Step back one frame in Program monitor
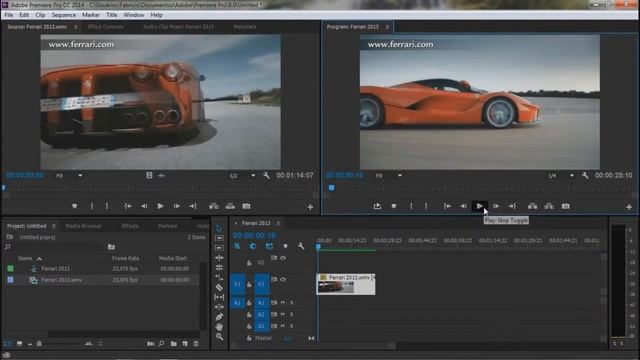The image size is (640, 360). pyautogui.click(x=463, y=206)
